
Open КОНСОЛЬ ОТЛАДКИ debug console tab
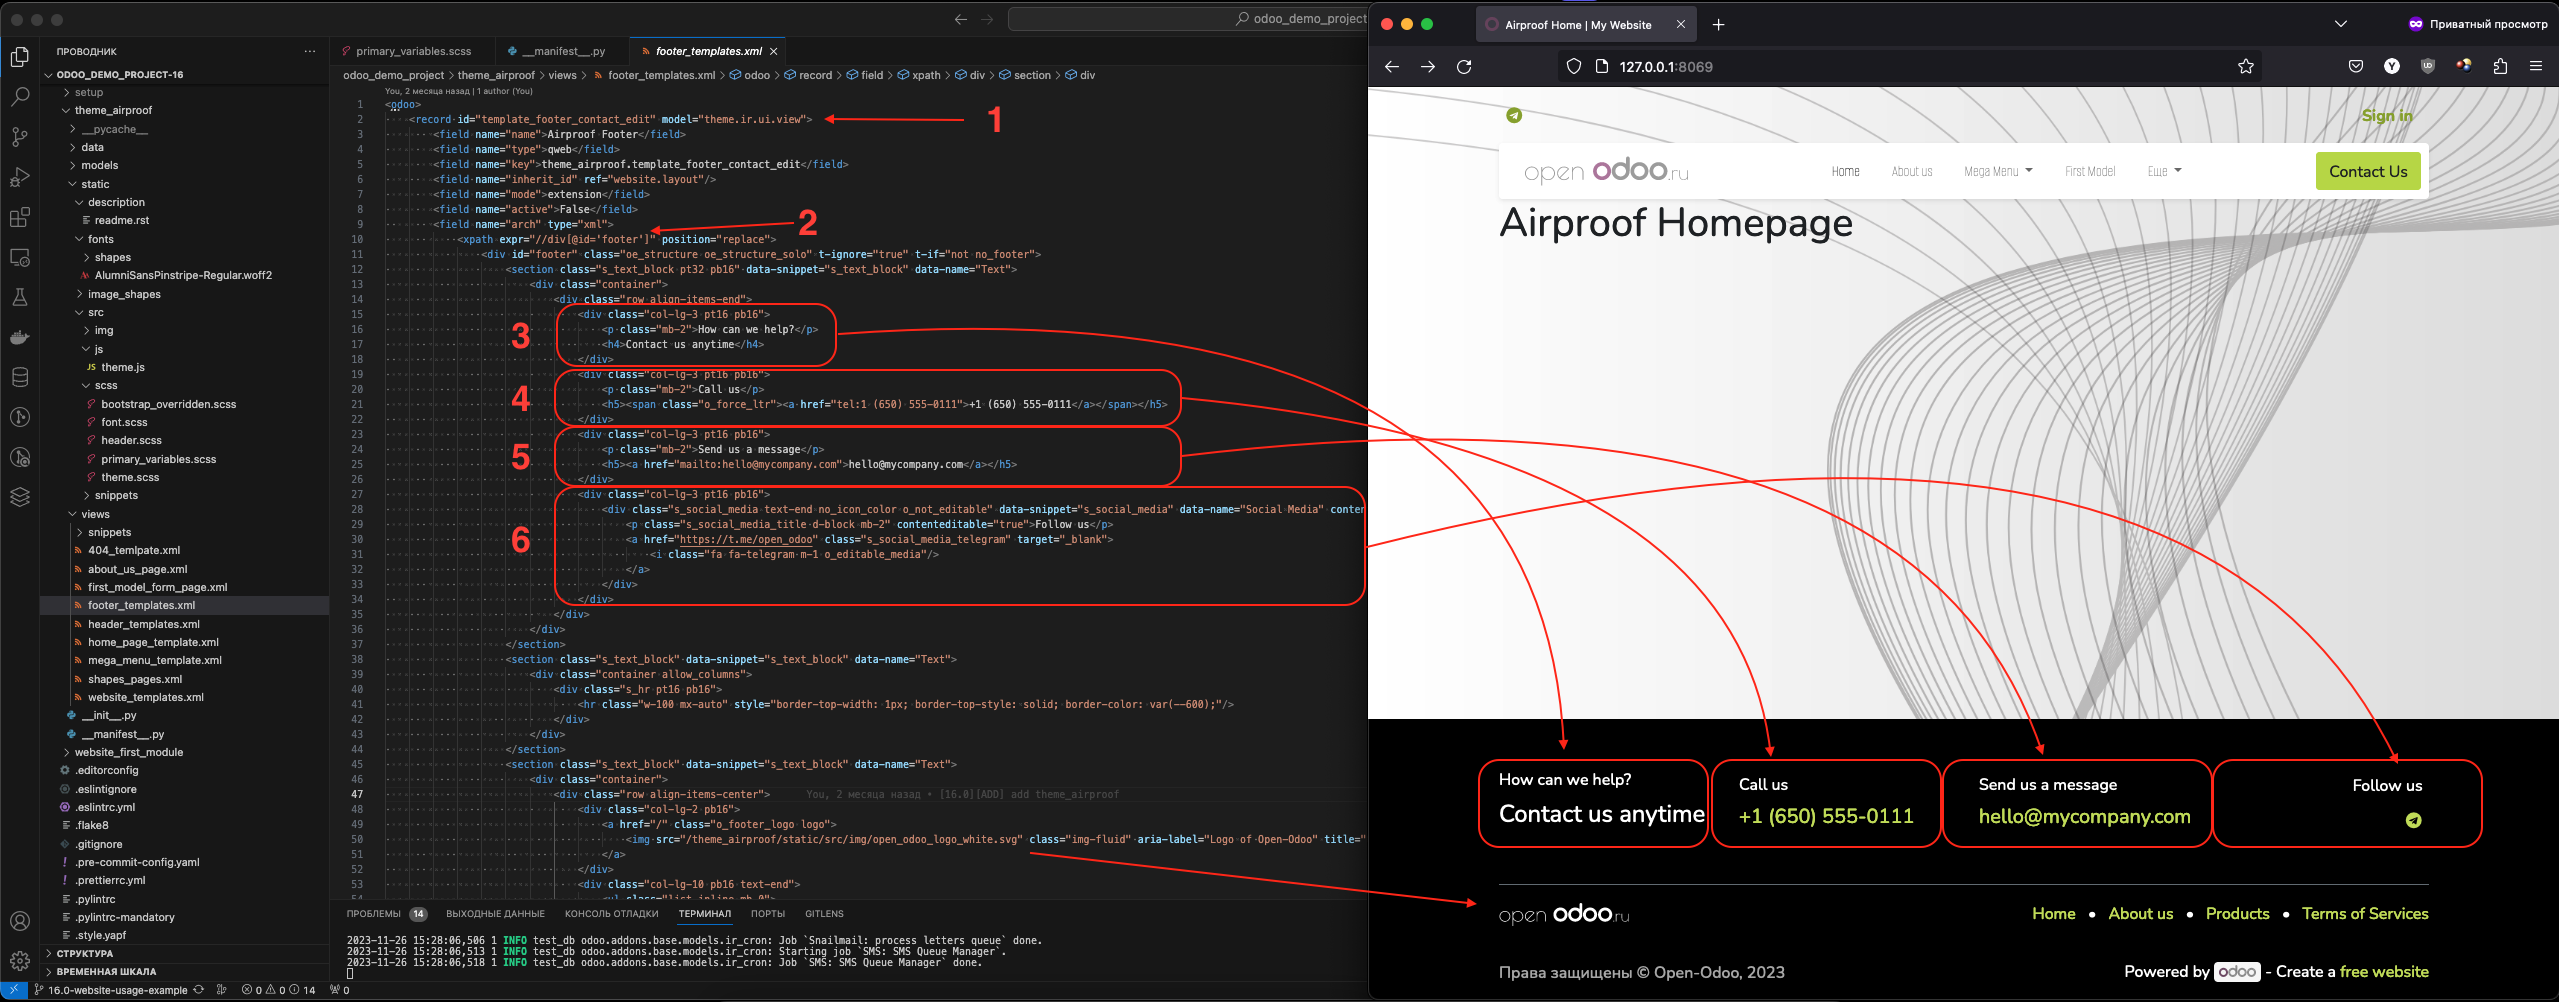pyautogui.click(x=611, y=913)
